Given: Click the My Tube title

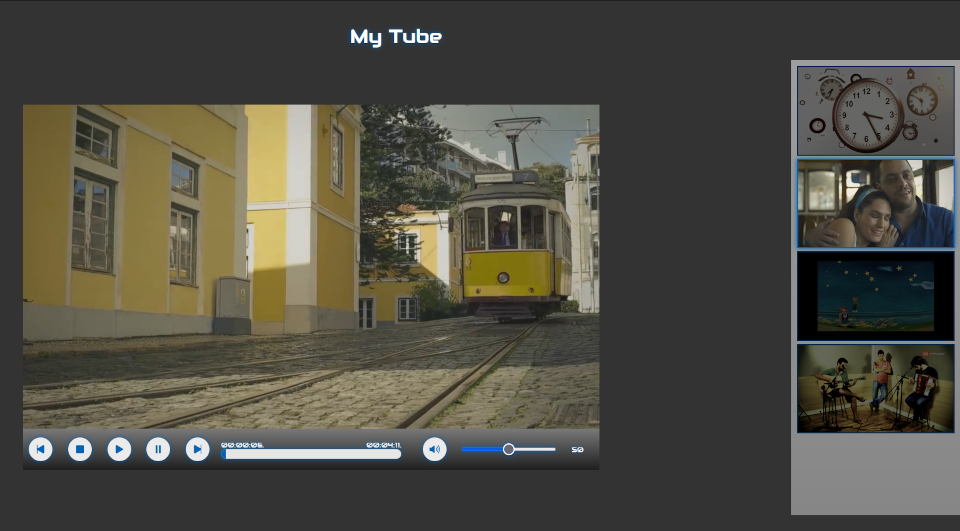Looking at the screenshot, I should [x=396, y=37].
